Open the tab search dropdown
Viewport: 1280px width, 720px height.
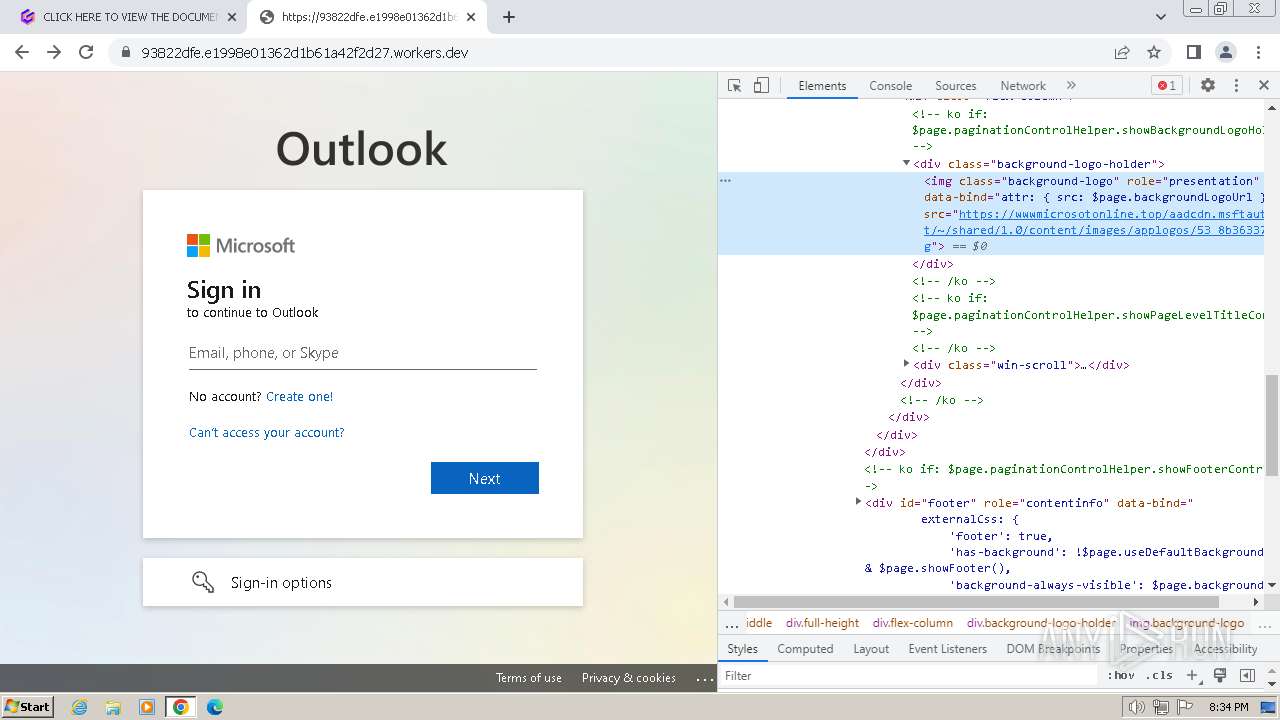pos(1161,17)
